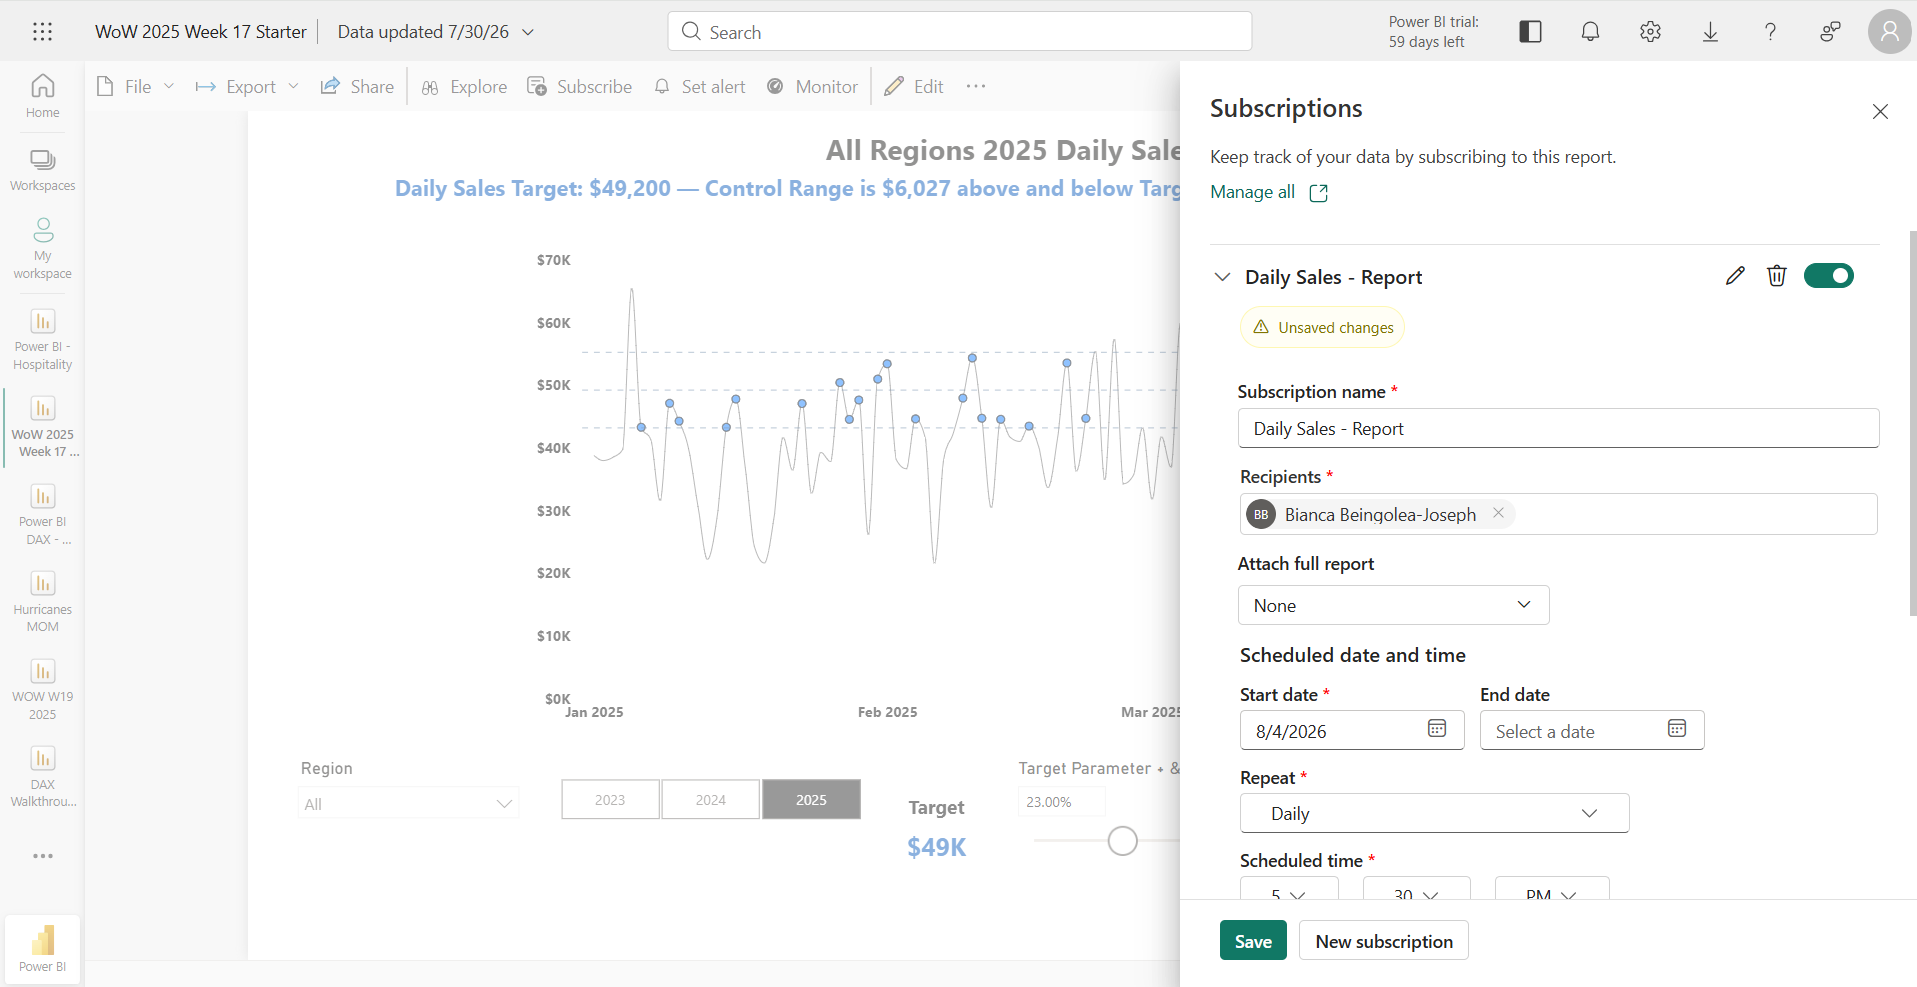Show more toolbar options ellipsis
Viewport: 1917px width, 987px height.
[976, 86]
